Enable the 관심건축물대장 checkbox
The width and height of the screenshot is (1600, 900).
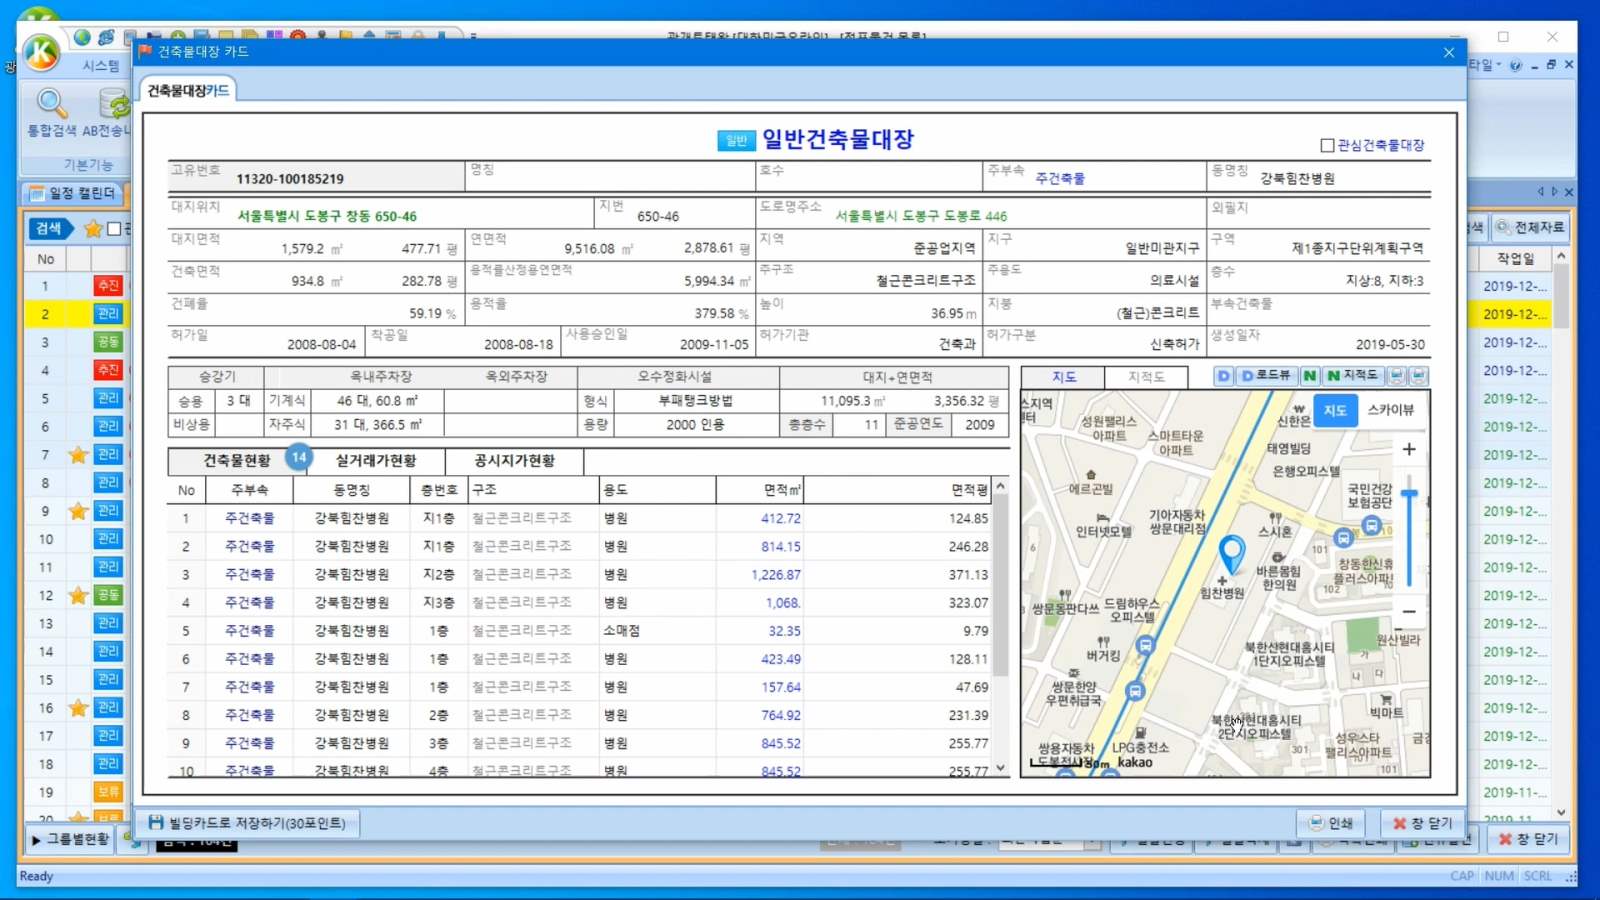[x=1327, y=146]
